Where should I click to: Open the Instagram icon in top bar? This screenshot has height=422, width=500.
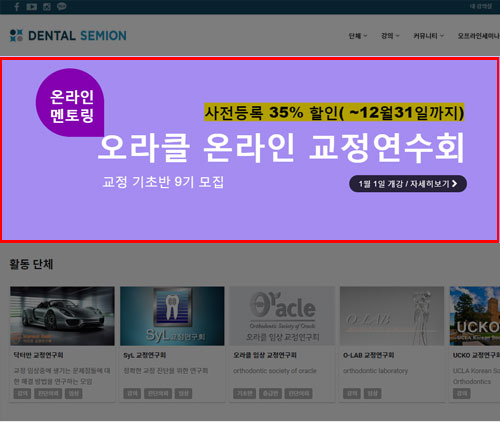47,7
